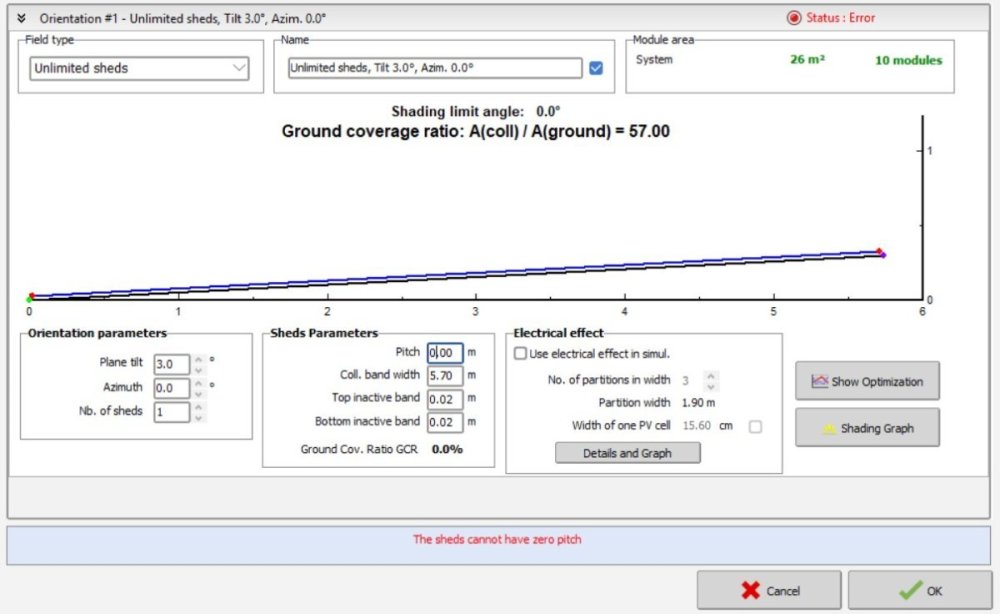Click the orientation Name text field

pos(434,68)
